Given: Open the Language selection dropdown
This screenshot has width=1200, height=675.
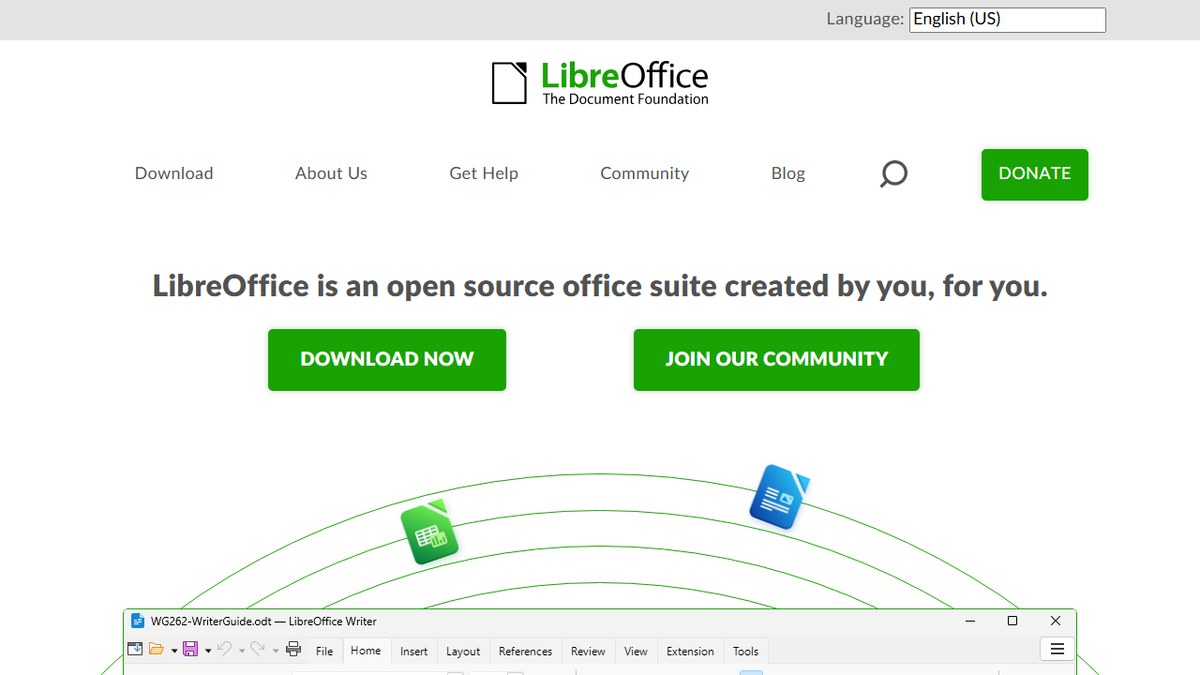Looking at the screenshot, I should tap(1007, 19).
